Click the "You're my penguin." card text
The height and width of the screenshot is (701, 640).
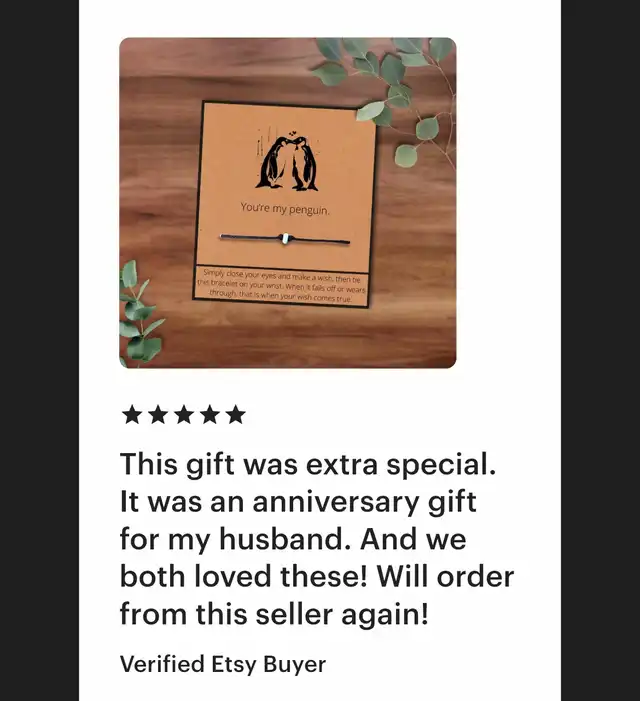[285, 209]
